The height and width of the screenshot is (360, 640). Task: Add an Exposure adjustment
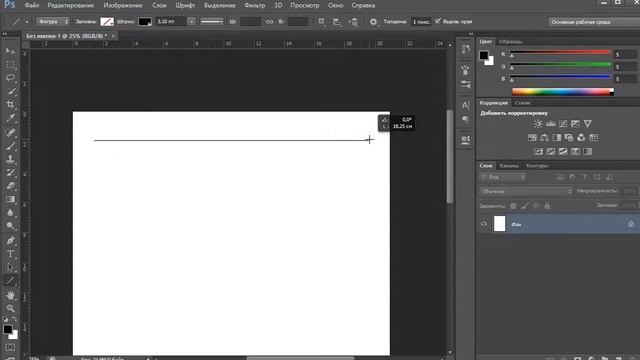[575, 124]
